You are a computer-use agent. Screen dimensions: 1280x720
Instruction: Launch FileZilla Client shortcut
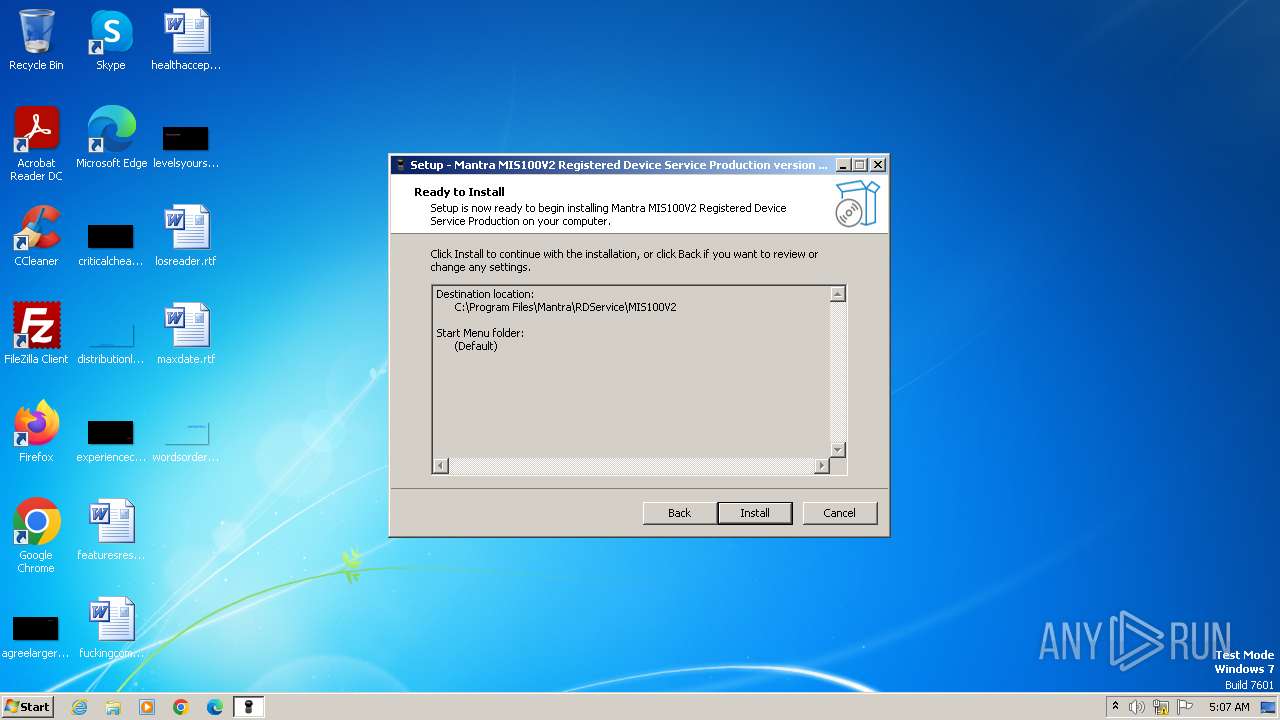36,334
